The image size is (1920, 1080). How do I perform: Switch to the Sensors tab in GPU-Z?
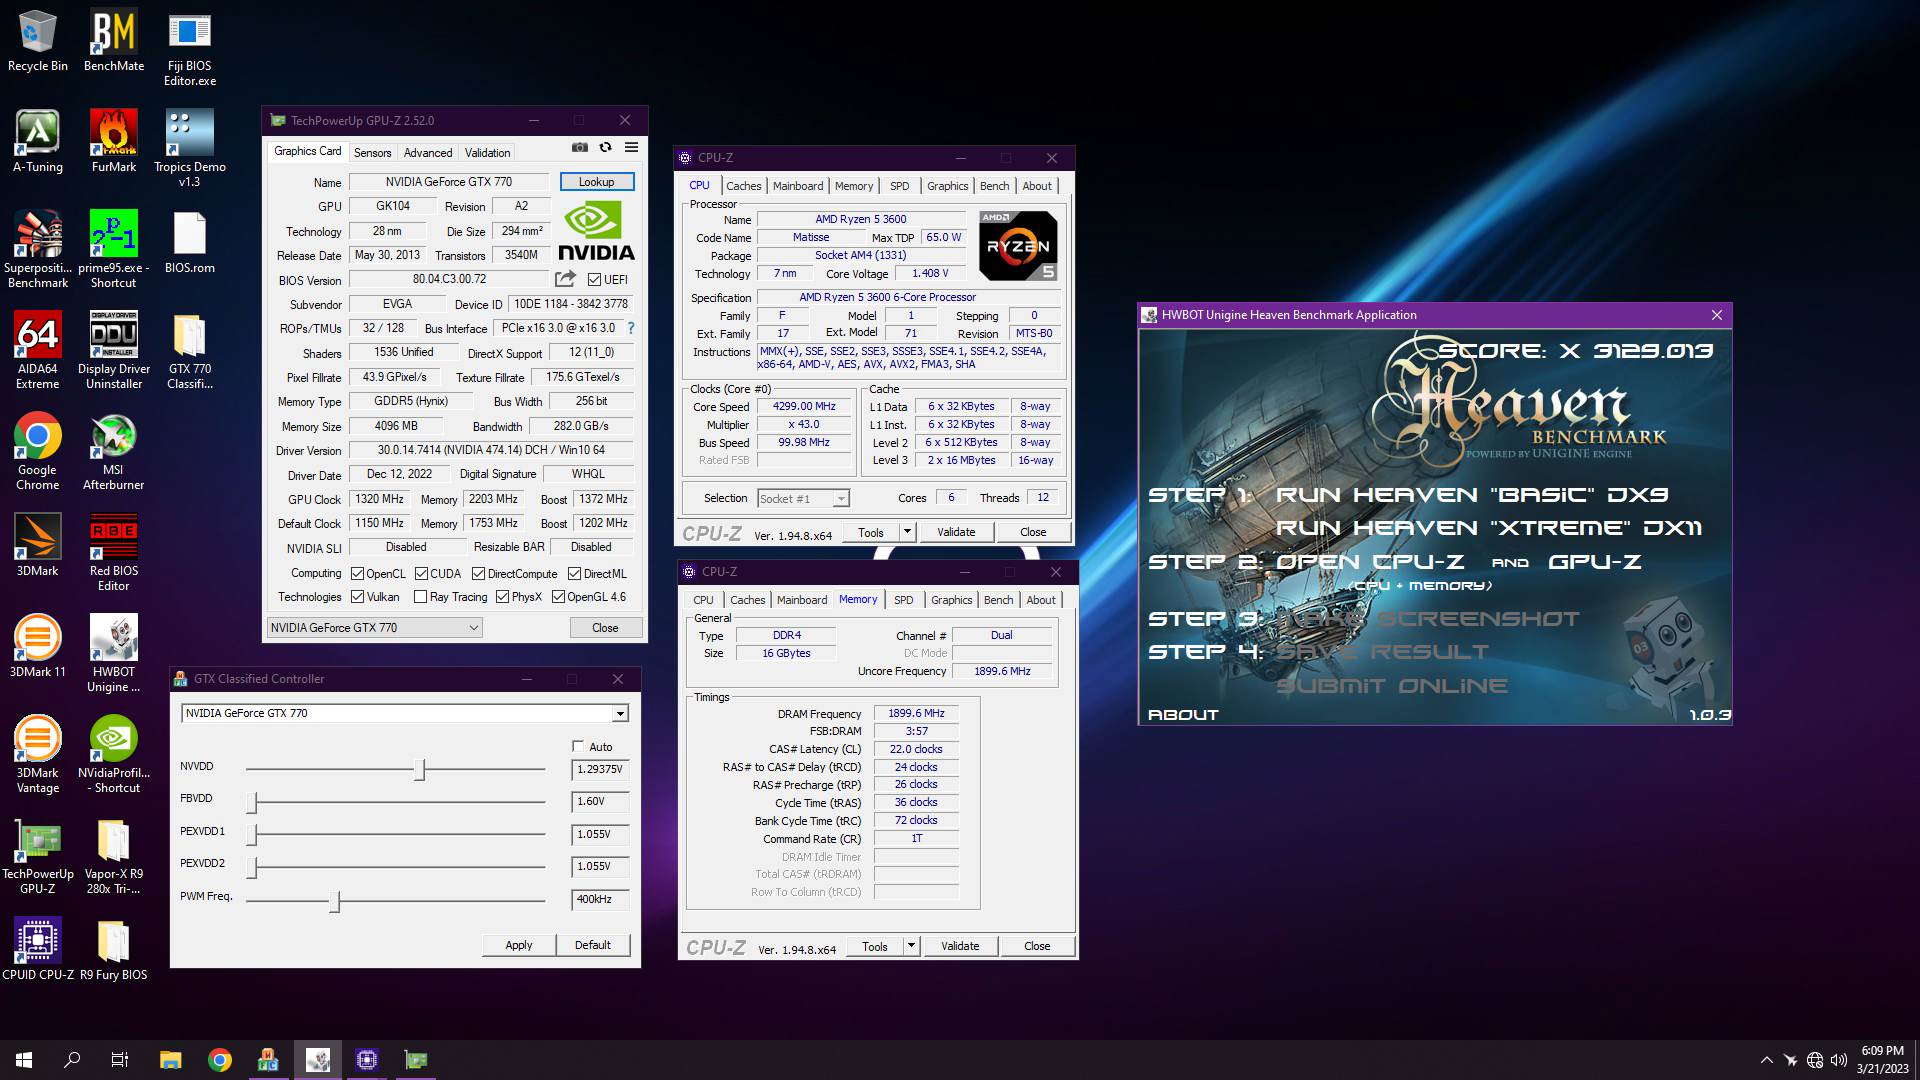tap(373, 153)
